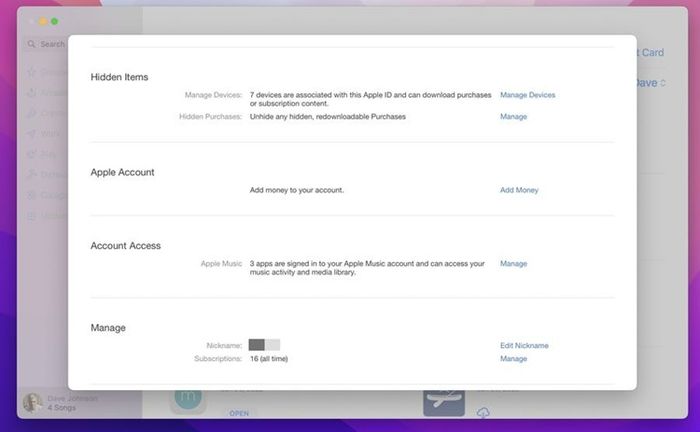Click the 'Account Access' section heading
The height and width of the screenshot is (432, 700).
[125, 245]
